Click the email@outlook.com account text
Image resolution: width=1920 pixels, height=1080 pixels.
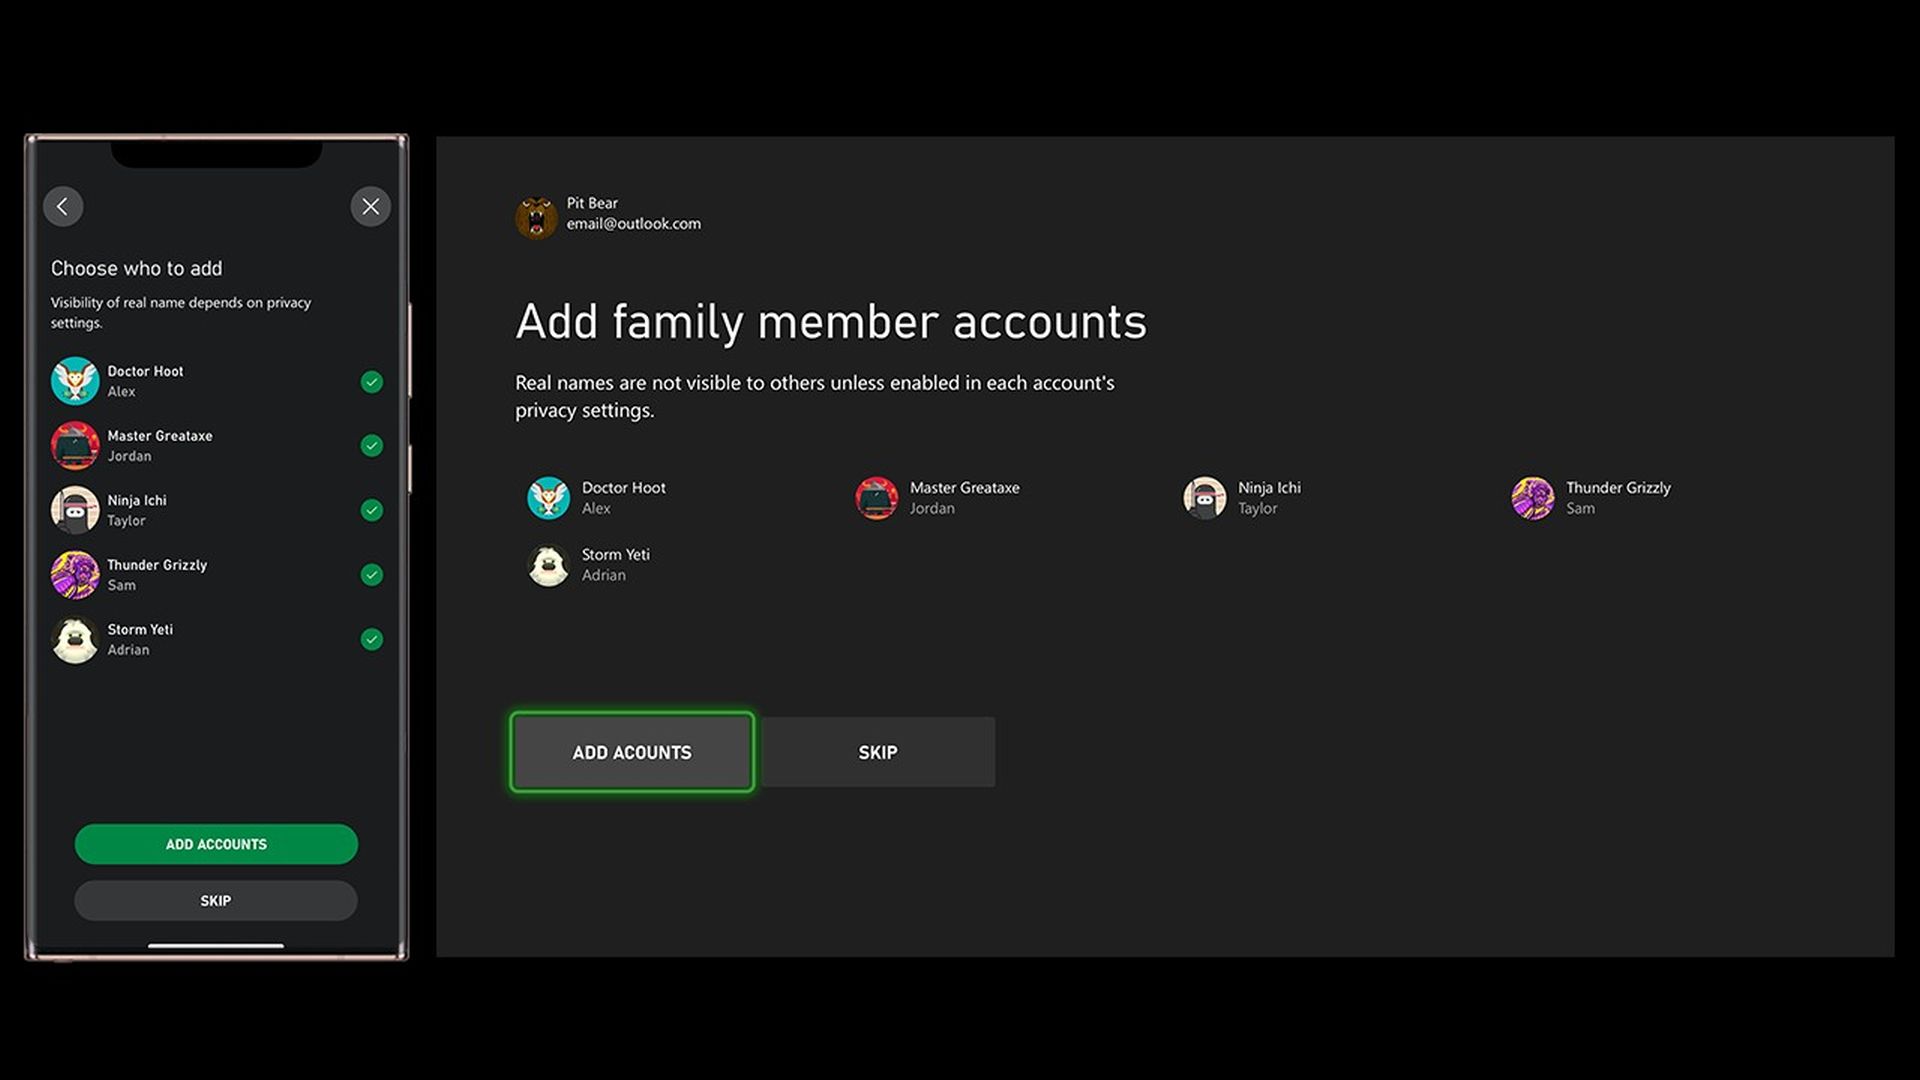point(632,224)
